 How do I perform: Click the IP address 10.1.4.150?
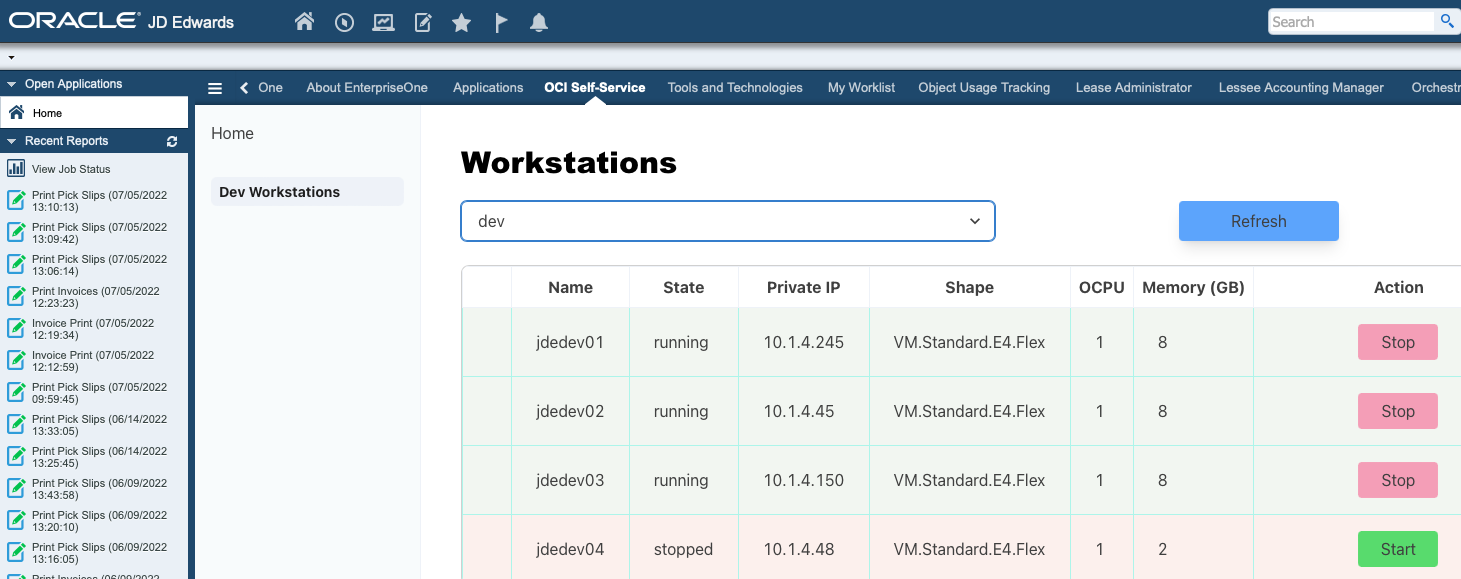pos(804,480)
